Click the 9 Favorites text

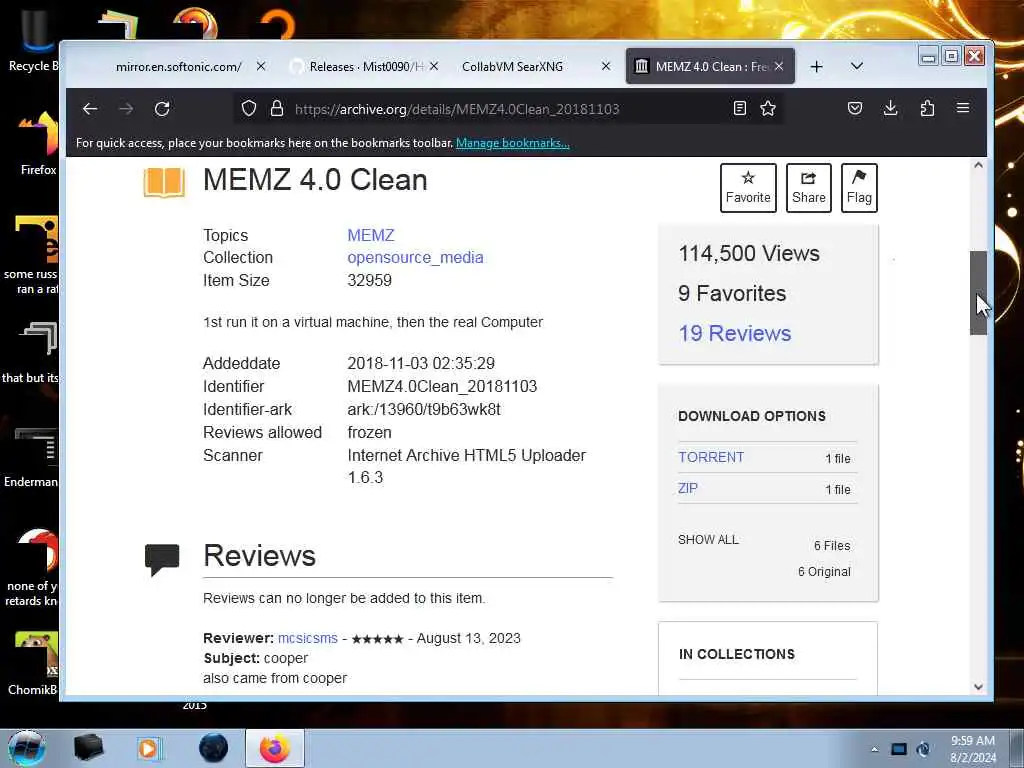point(731,293)
